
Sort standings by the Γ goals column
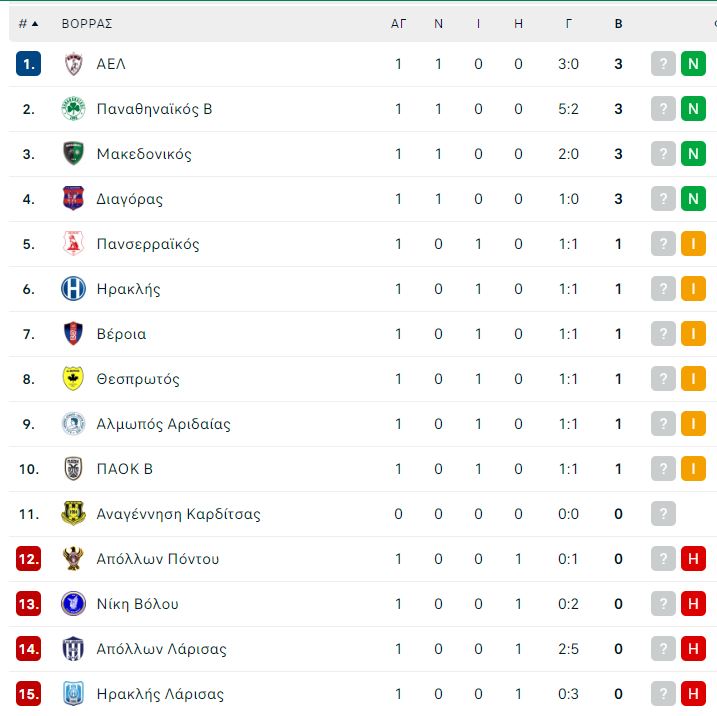(568, 24)
